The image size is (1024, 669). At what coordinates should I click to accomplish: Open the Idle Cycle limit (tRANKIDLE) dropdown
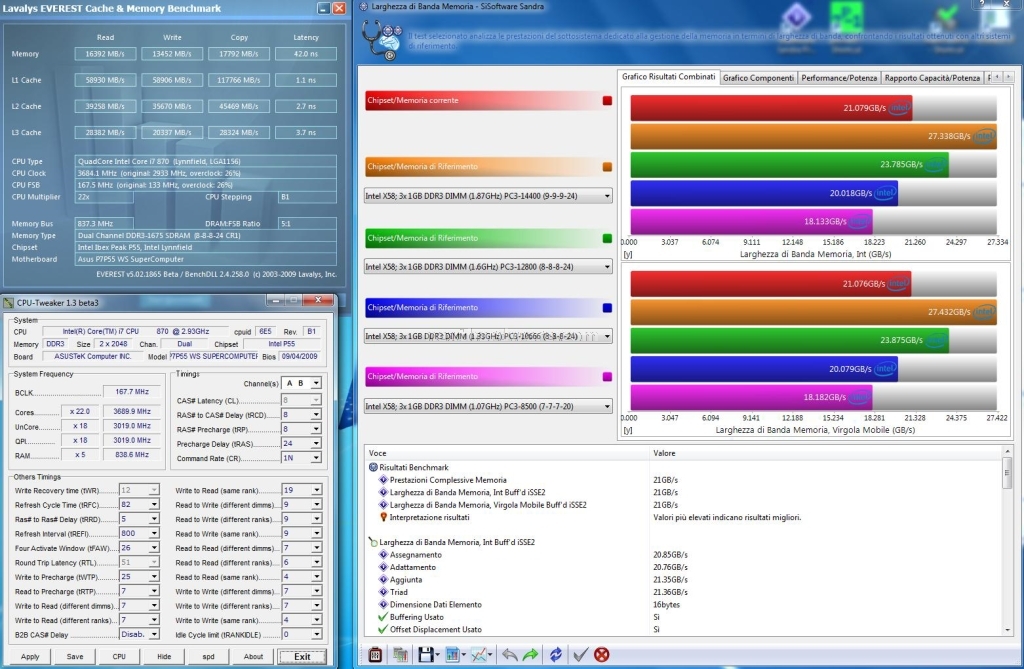[x=301, y=634]
